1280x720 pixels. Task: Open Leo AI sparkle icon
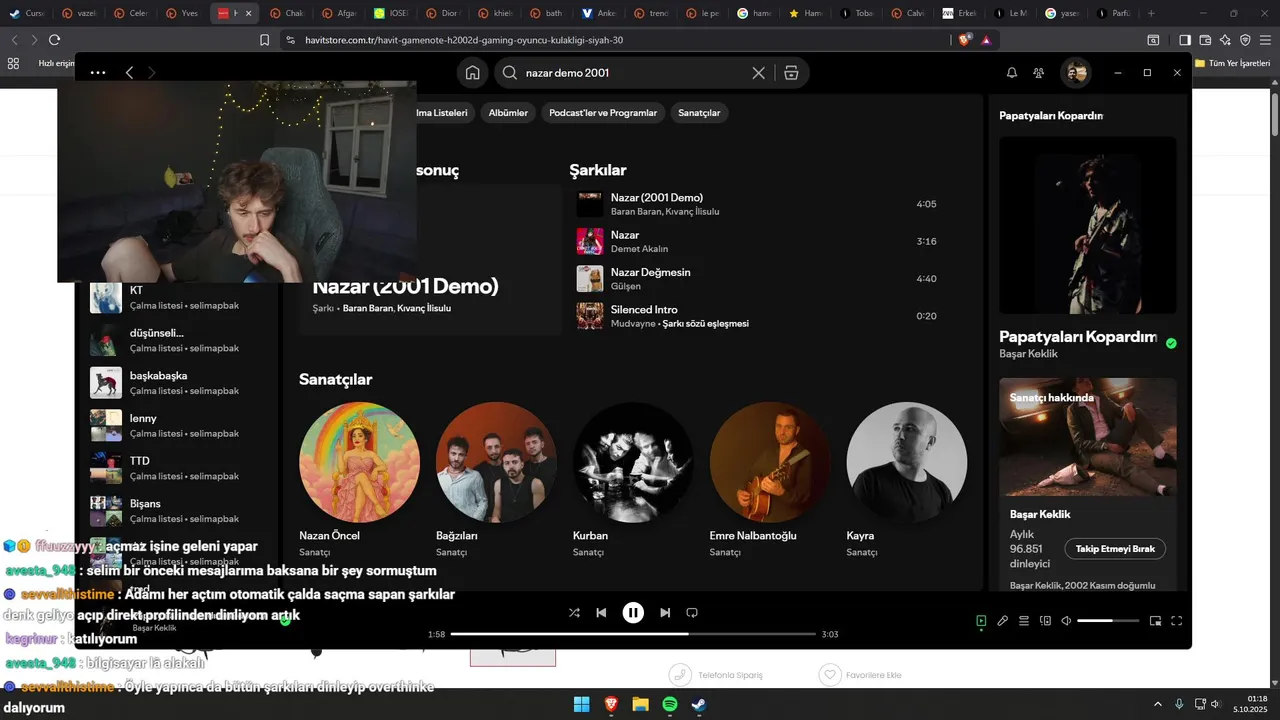coord(1225,40)
